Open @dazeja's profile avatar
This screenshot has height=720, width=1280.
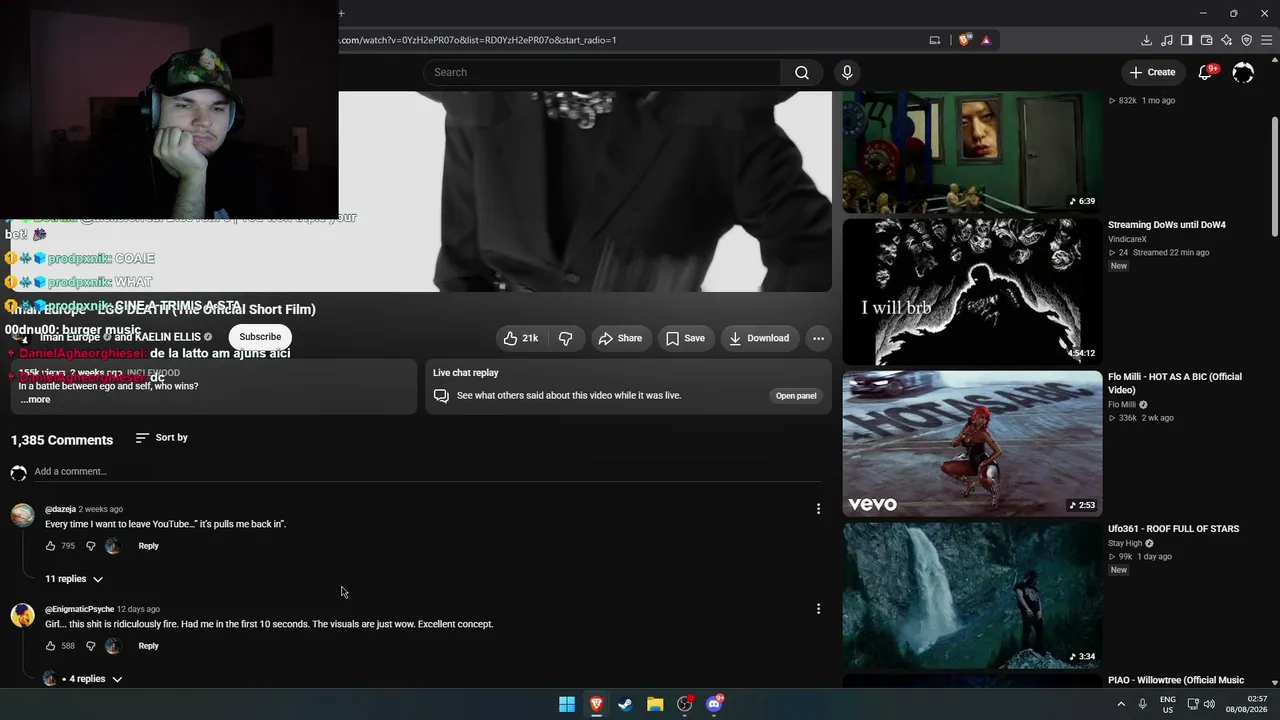pyautogui.click(x=22, y=515)
